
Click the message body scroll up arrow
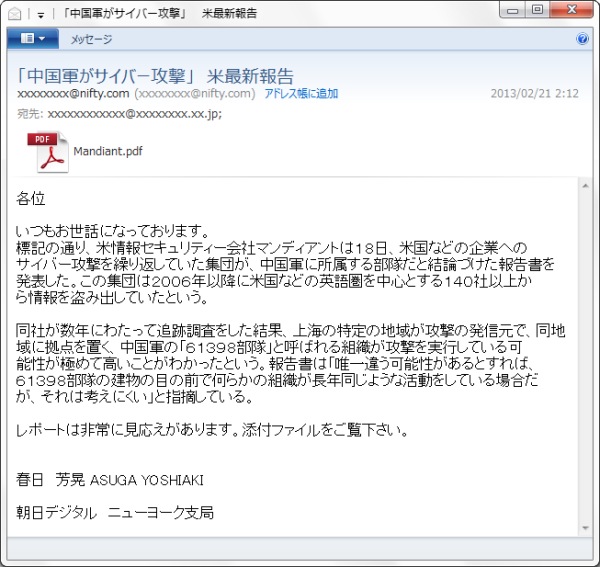[585, 186]
